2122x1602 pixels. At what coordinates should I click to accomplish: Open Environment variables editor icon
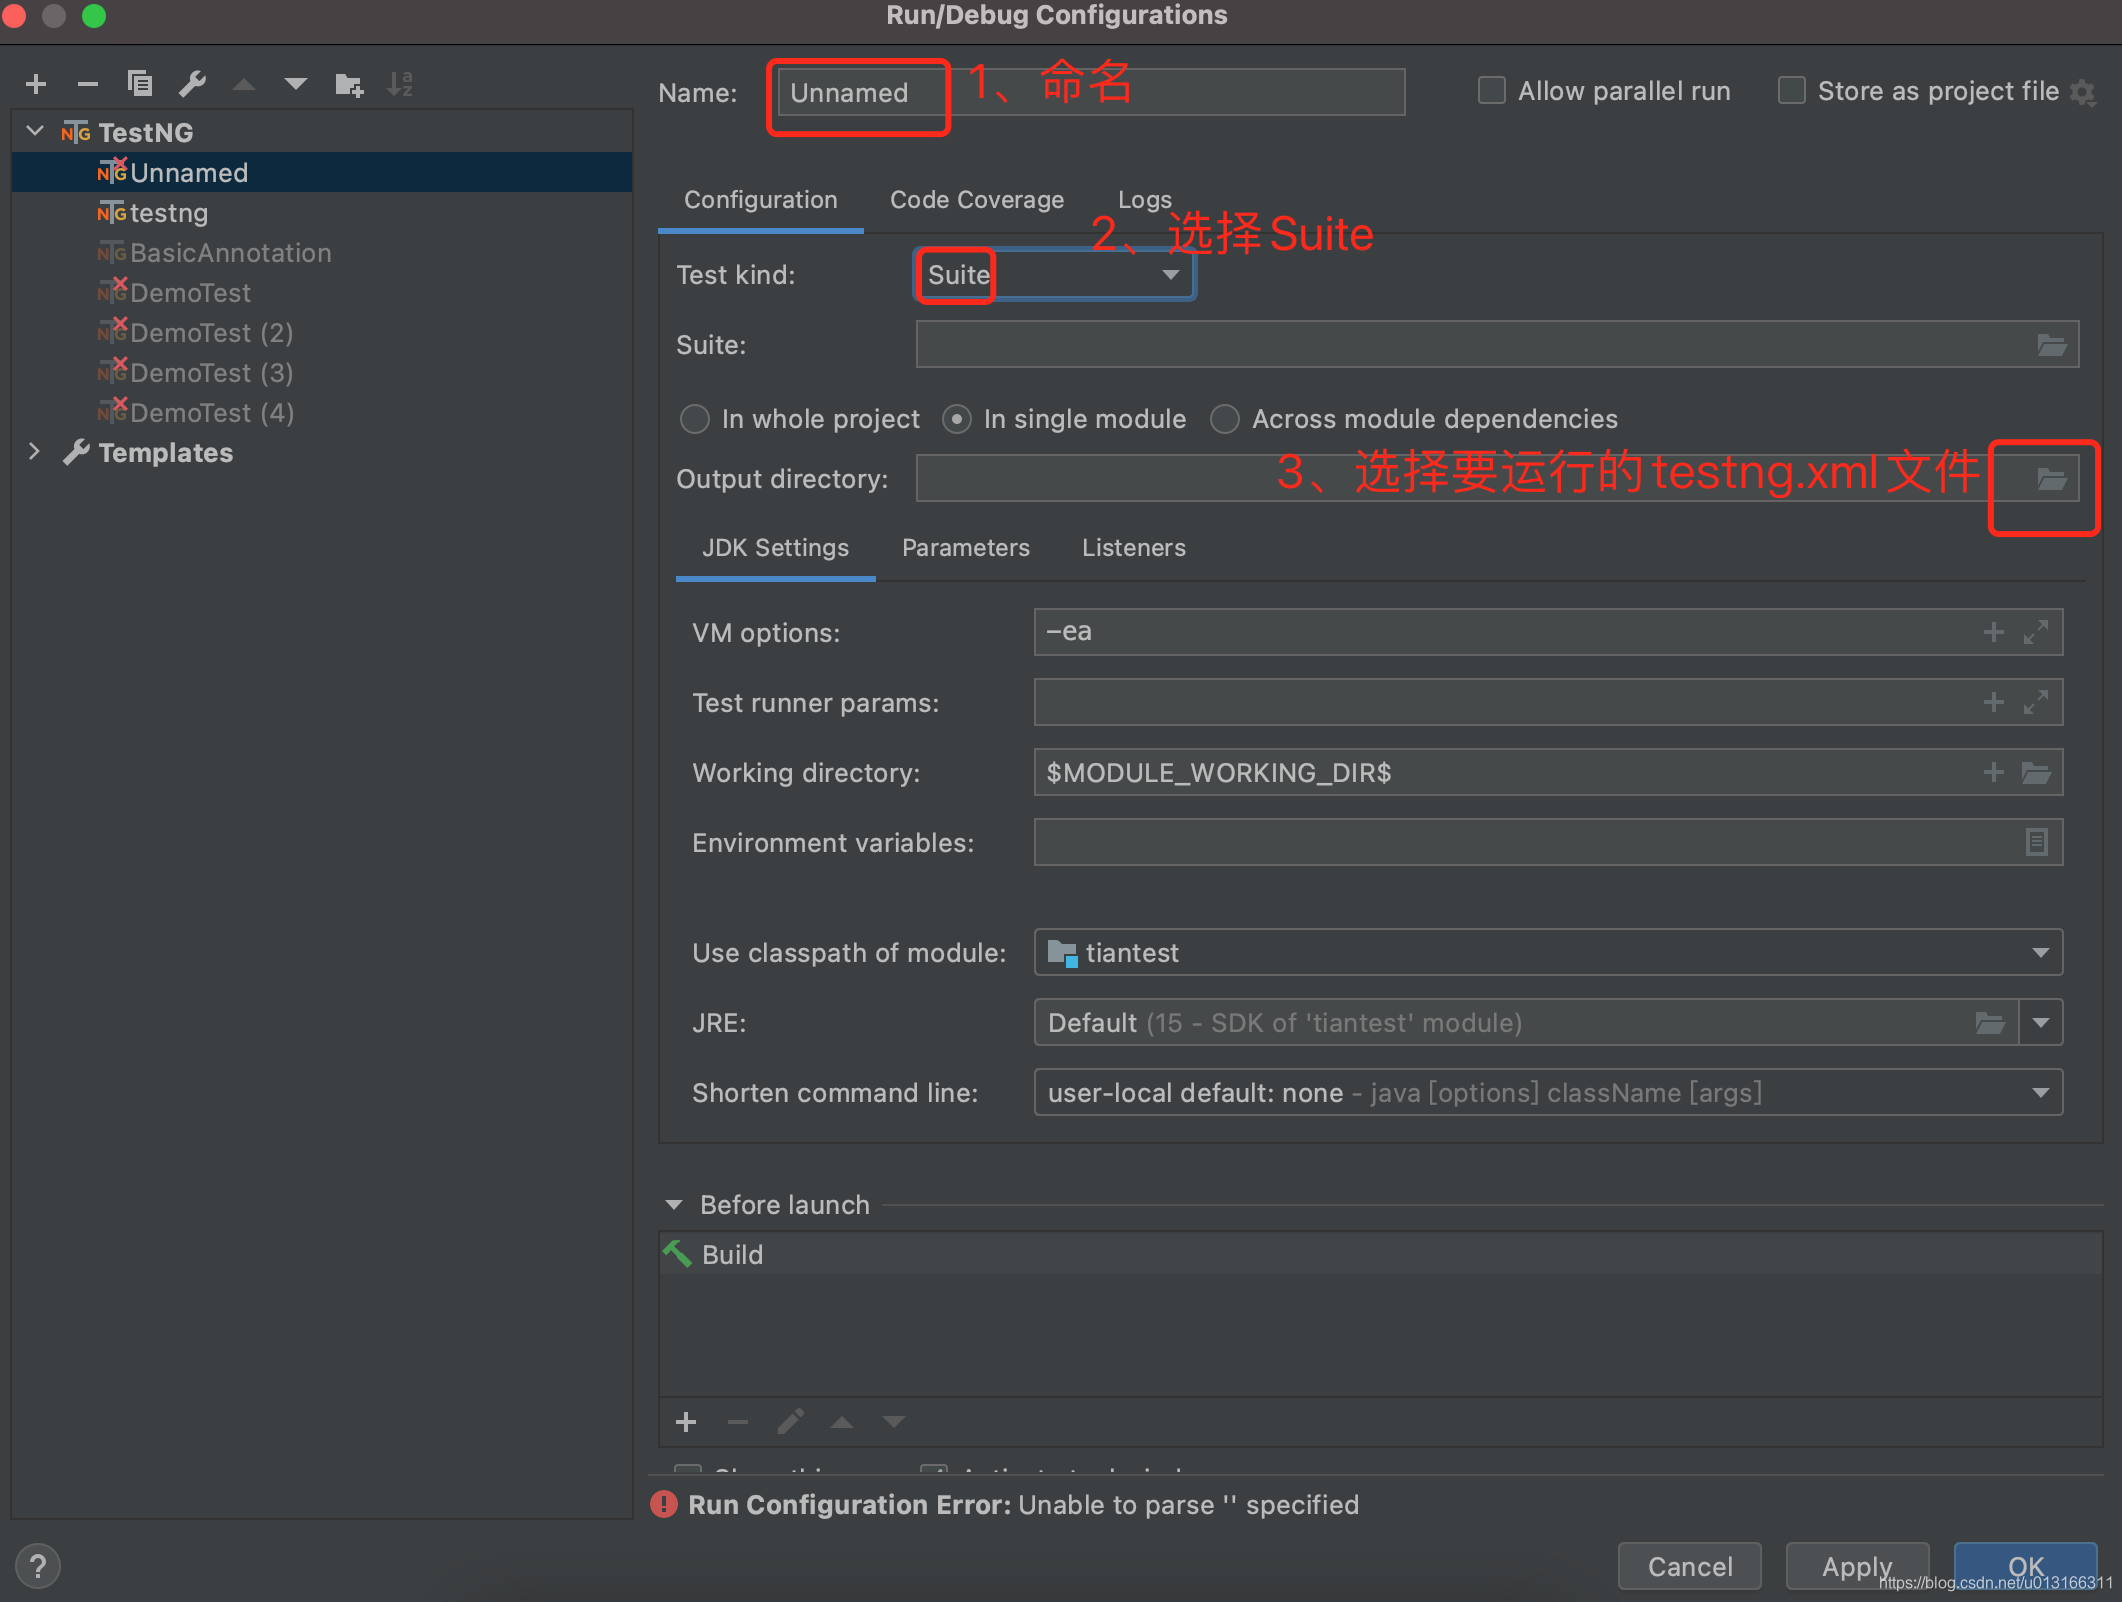point(2036,842)
